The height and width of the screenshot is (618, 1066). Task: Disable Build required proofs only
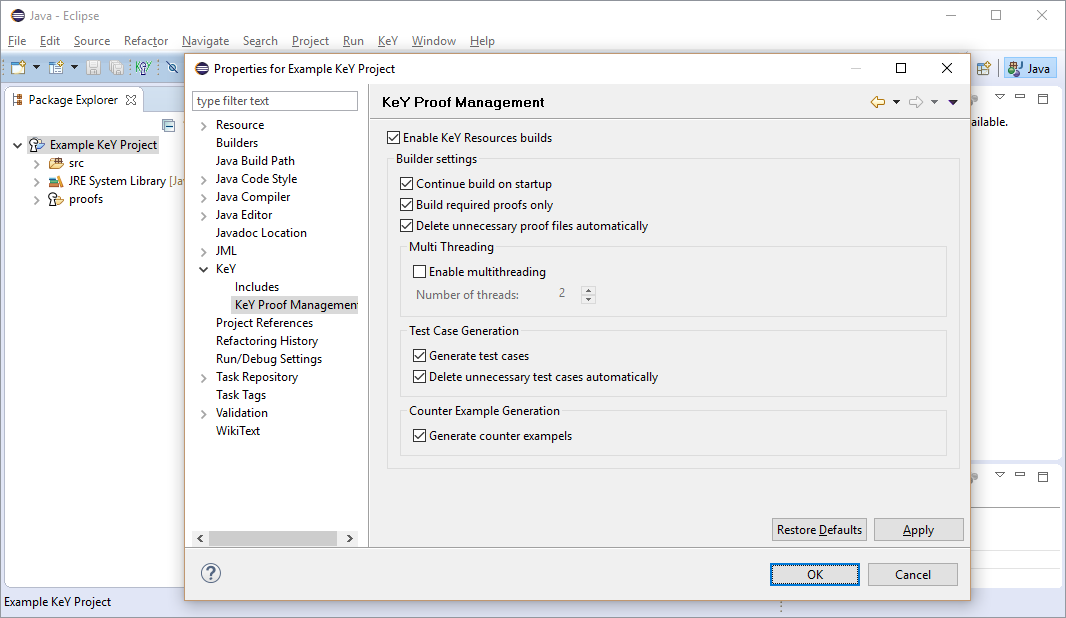click(x=407, y=205)
